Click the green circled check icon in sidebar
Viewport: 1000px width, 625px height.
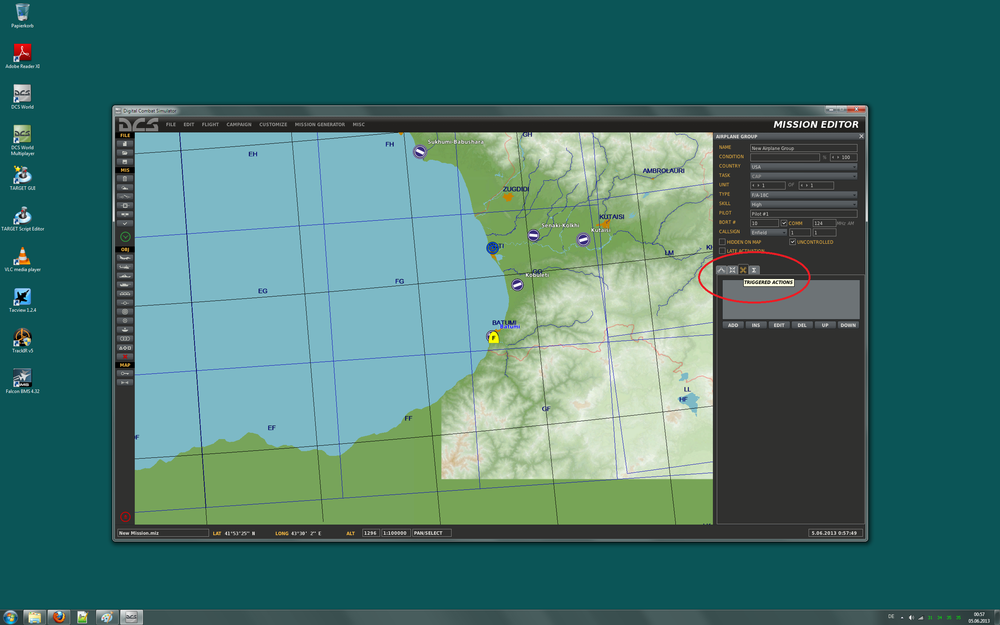click(x=125, y=235)
